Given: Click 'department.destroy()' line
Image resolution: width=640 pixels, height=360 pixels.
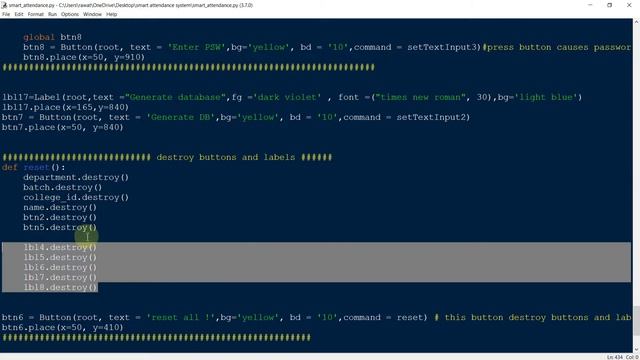Looking at the screenshot, I should (76, 178).
